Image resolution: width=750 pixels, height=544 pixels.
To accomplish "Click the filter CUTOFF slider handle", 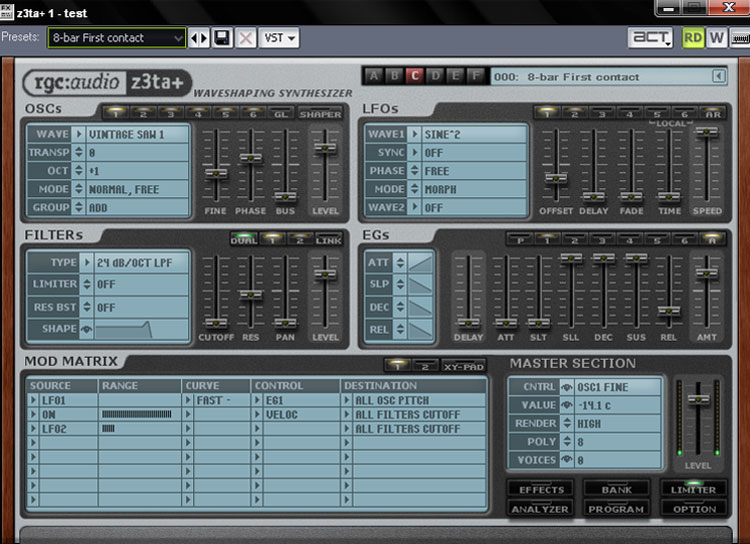I will pyautogui.click(x=215, y=322).
